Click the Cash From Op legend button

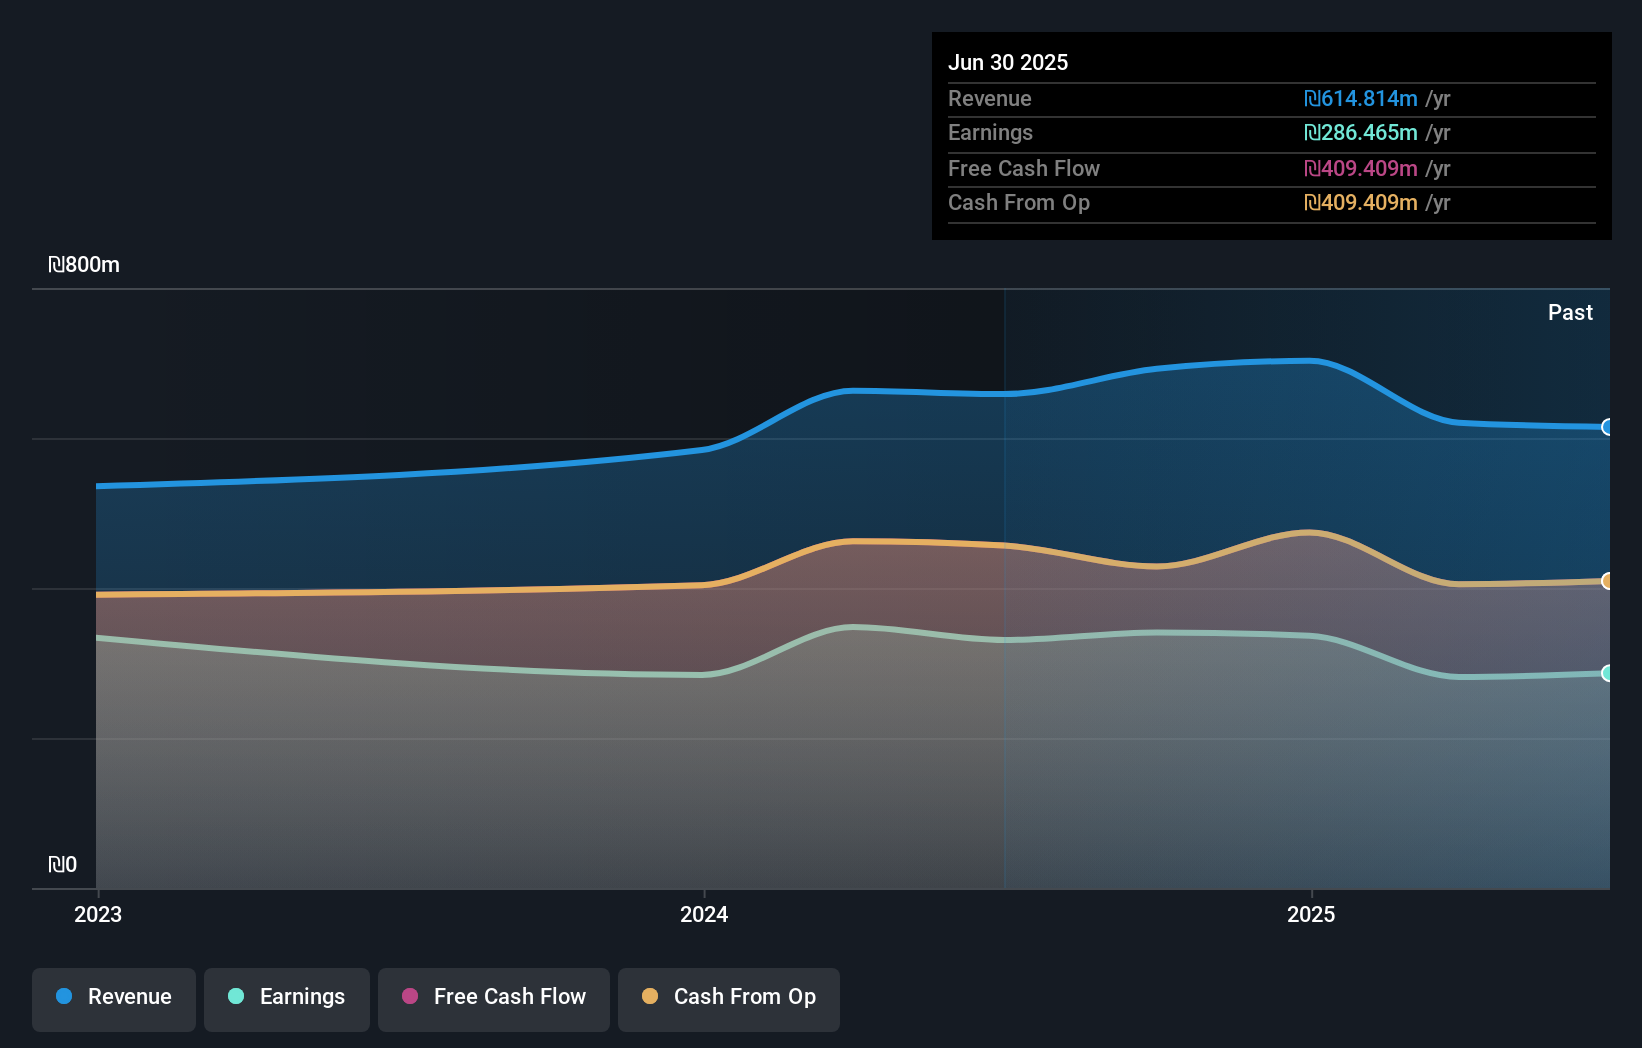coord(728,998)
